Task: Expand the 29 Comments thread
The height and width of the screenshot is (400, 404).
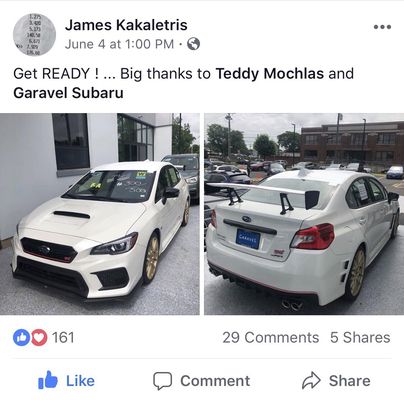Action: 271,338
